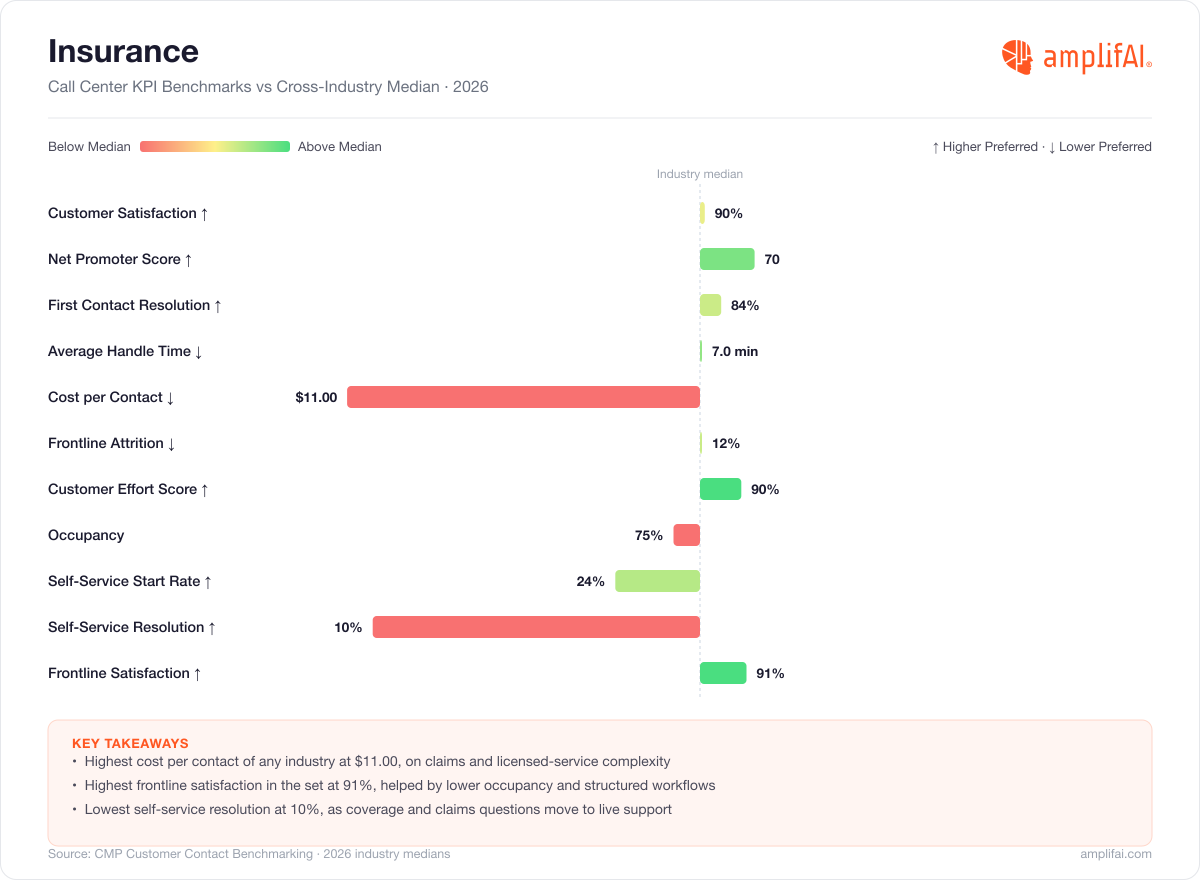Click the KEY TAKEAWAYS heading
The height and width of the screenshot is (880, 1200).
point(130,743)
